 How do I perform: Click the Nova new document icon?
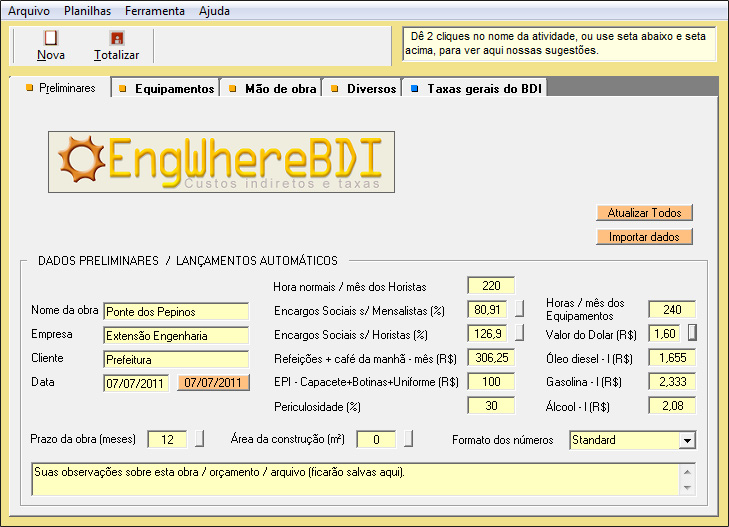tap(50, 38)
